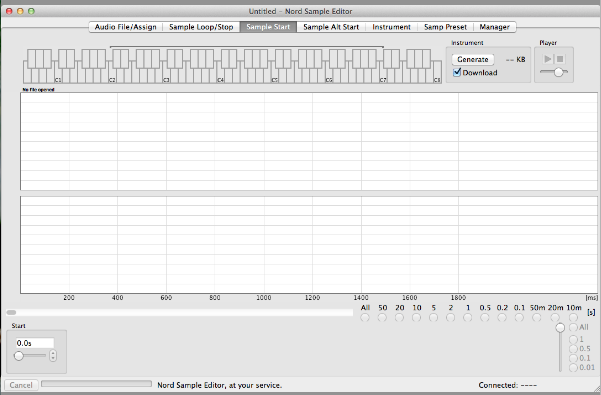Select the All horizontal zoom radio
The height and width of the screenshot is (395, 601).
pyautogui.click(x=365, y=318)
